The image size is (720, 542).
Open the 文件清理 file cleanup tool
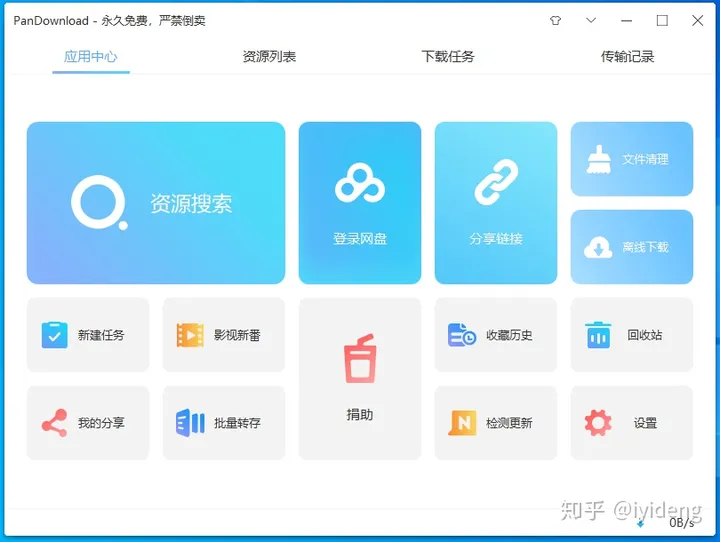631,159
